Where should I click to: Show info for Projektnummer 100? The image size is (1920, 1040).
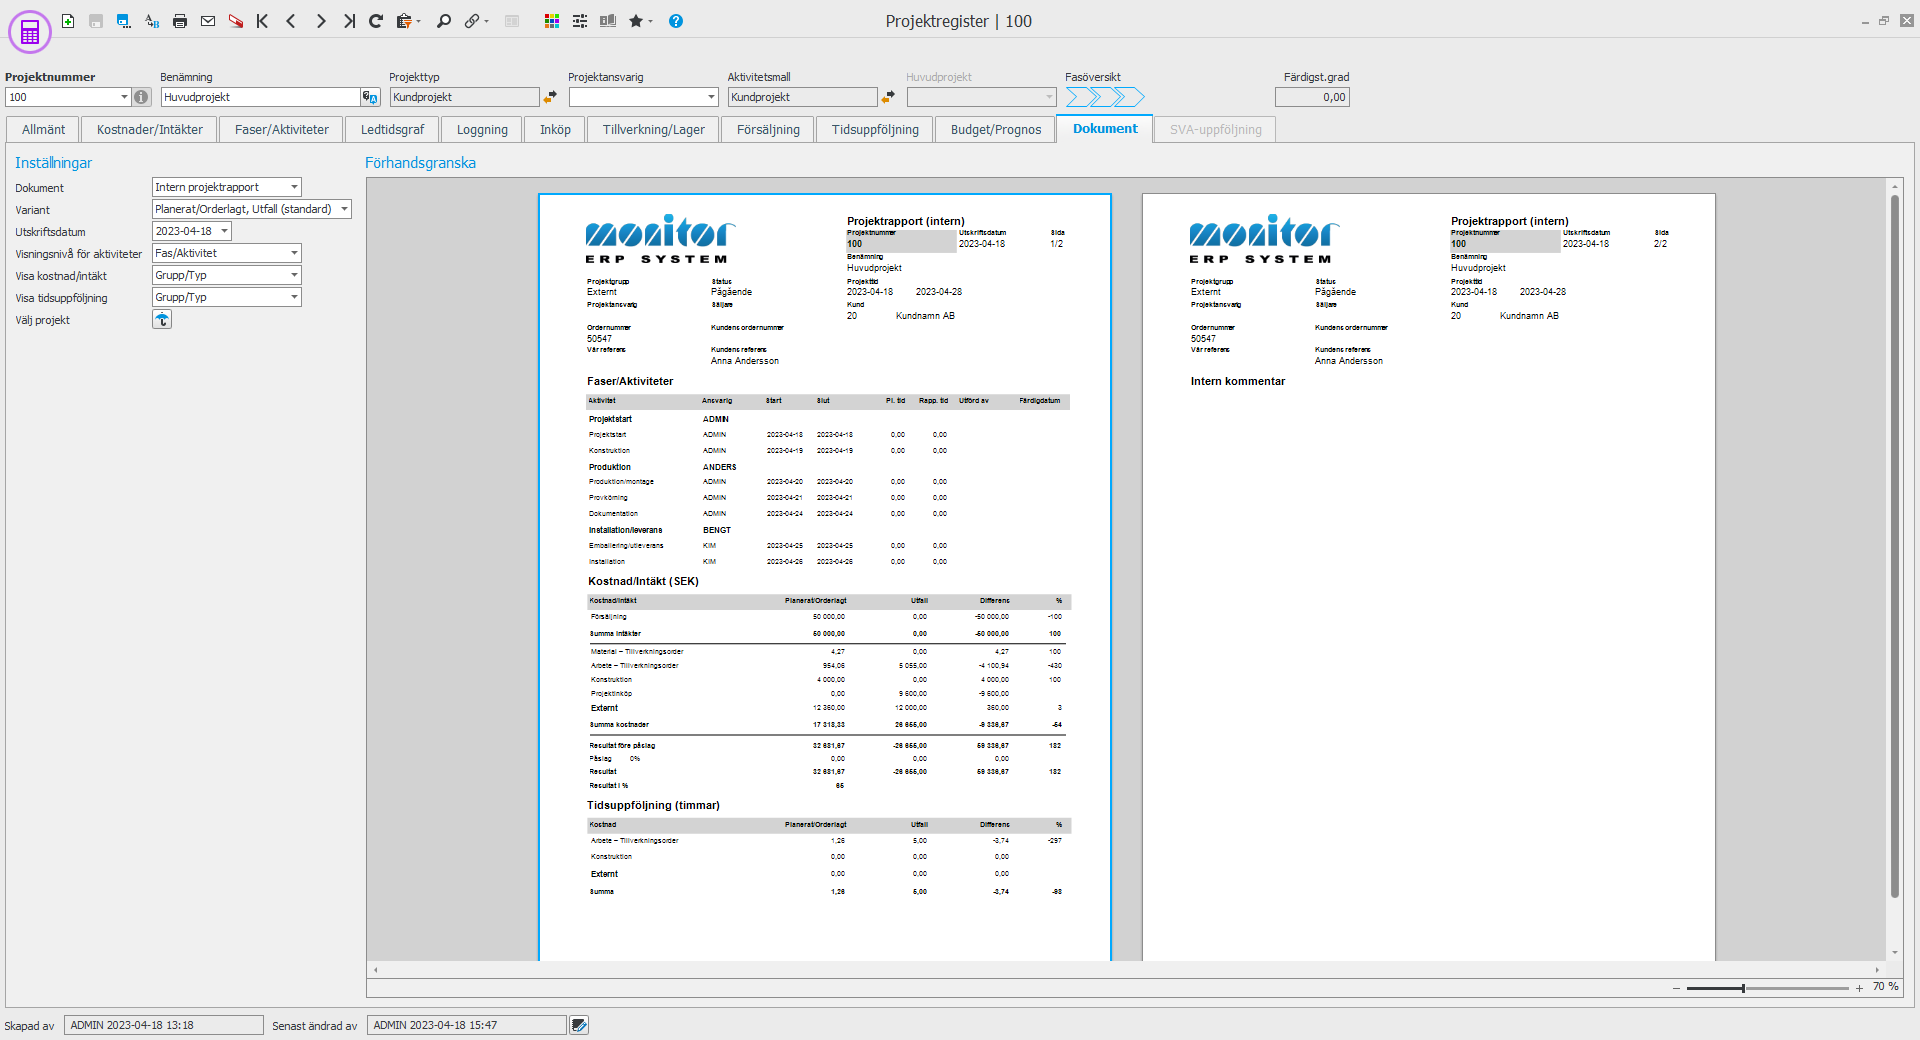[142, 97]
